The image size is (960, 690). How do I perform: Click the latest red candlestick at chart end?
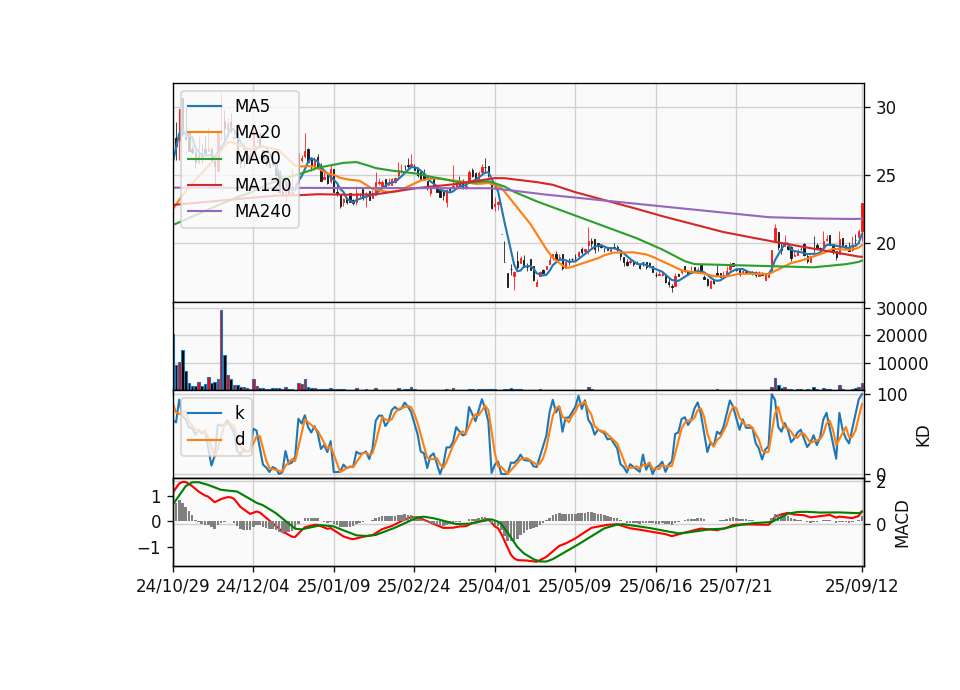[x=862, y=217]
